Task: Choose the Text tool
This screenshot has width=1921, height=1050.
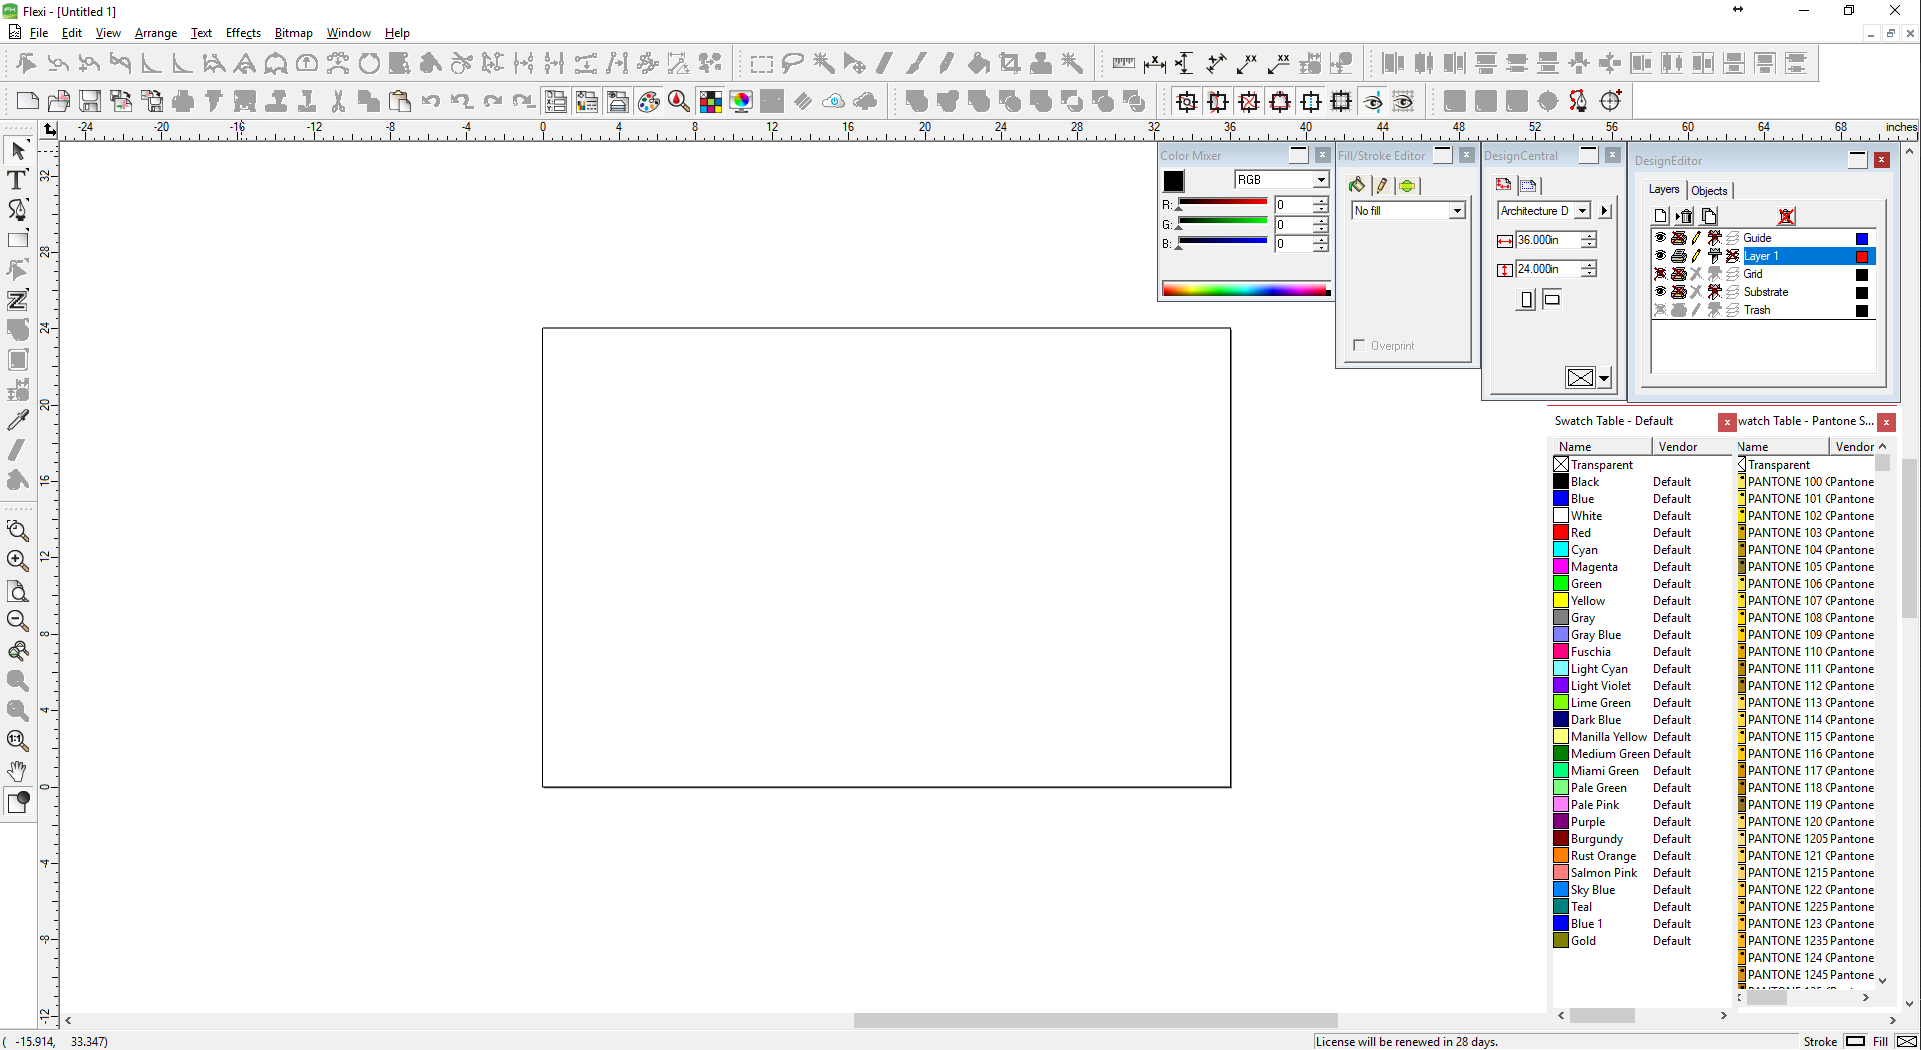Action: (x=17, y=180)
